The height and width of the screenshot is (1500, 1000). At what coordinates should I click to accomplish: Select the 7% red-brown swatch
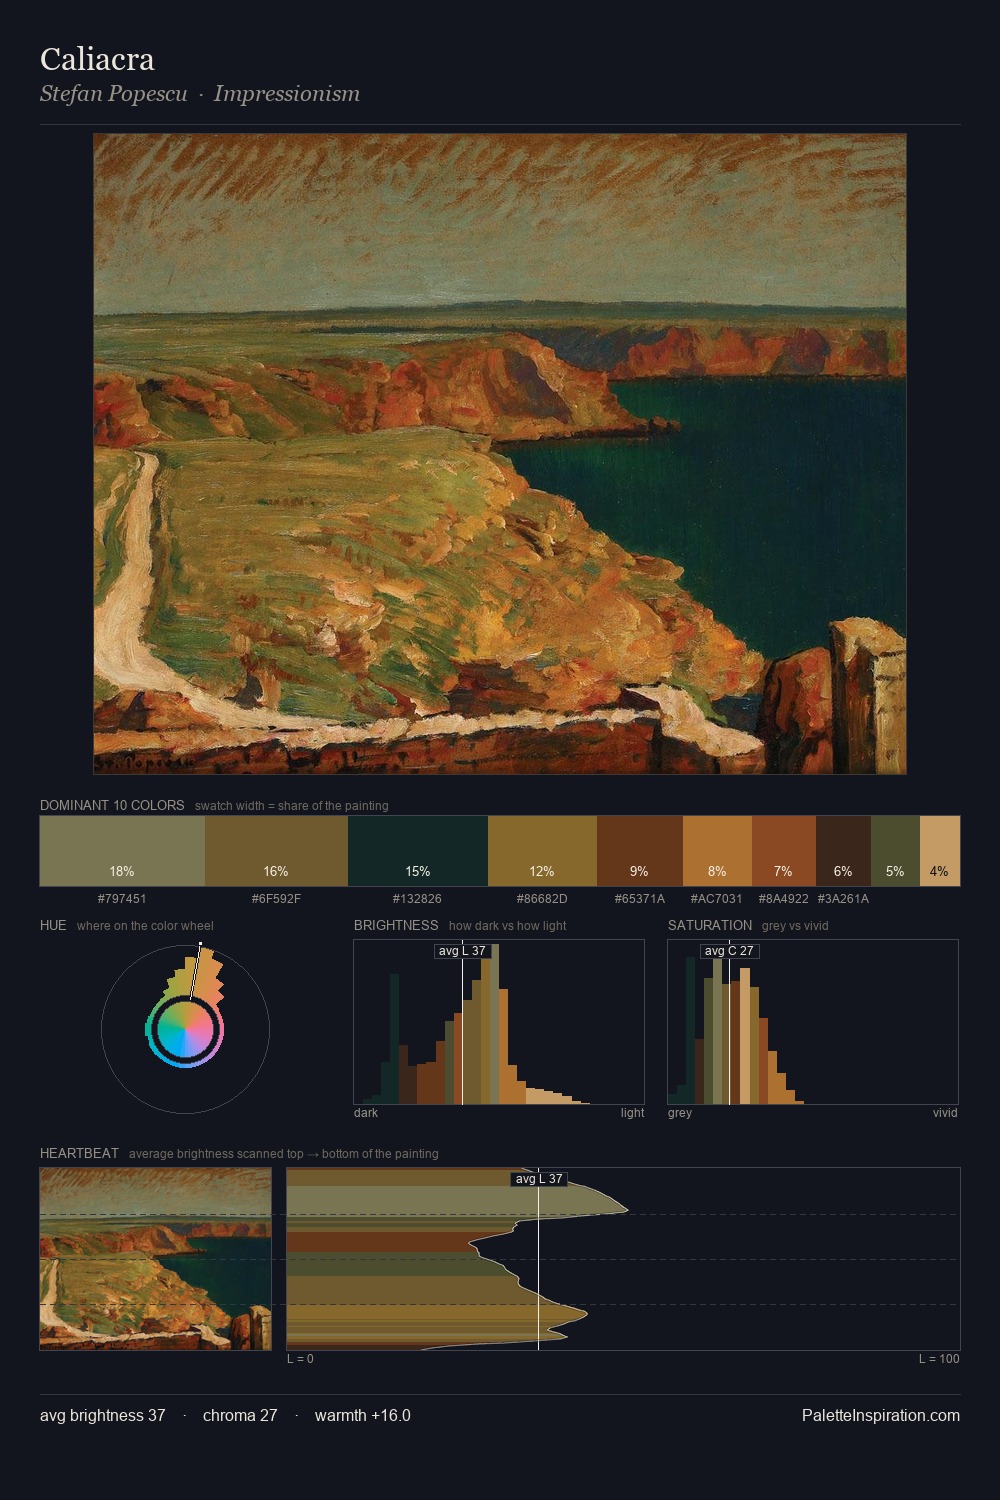[x=783, y=851]
